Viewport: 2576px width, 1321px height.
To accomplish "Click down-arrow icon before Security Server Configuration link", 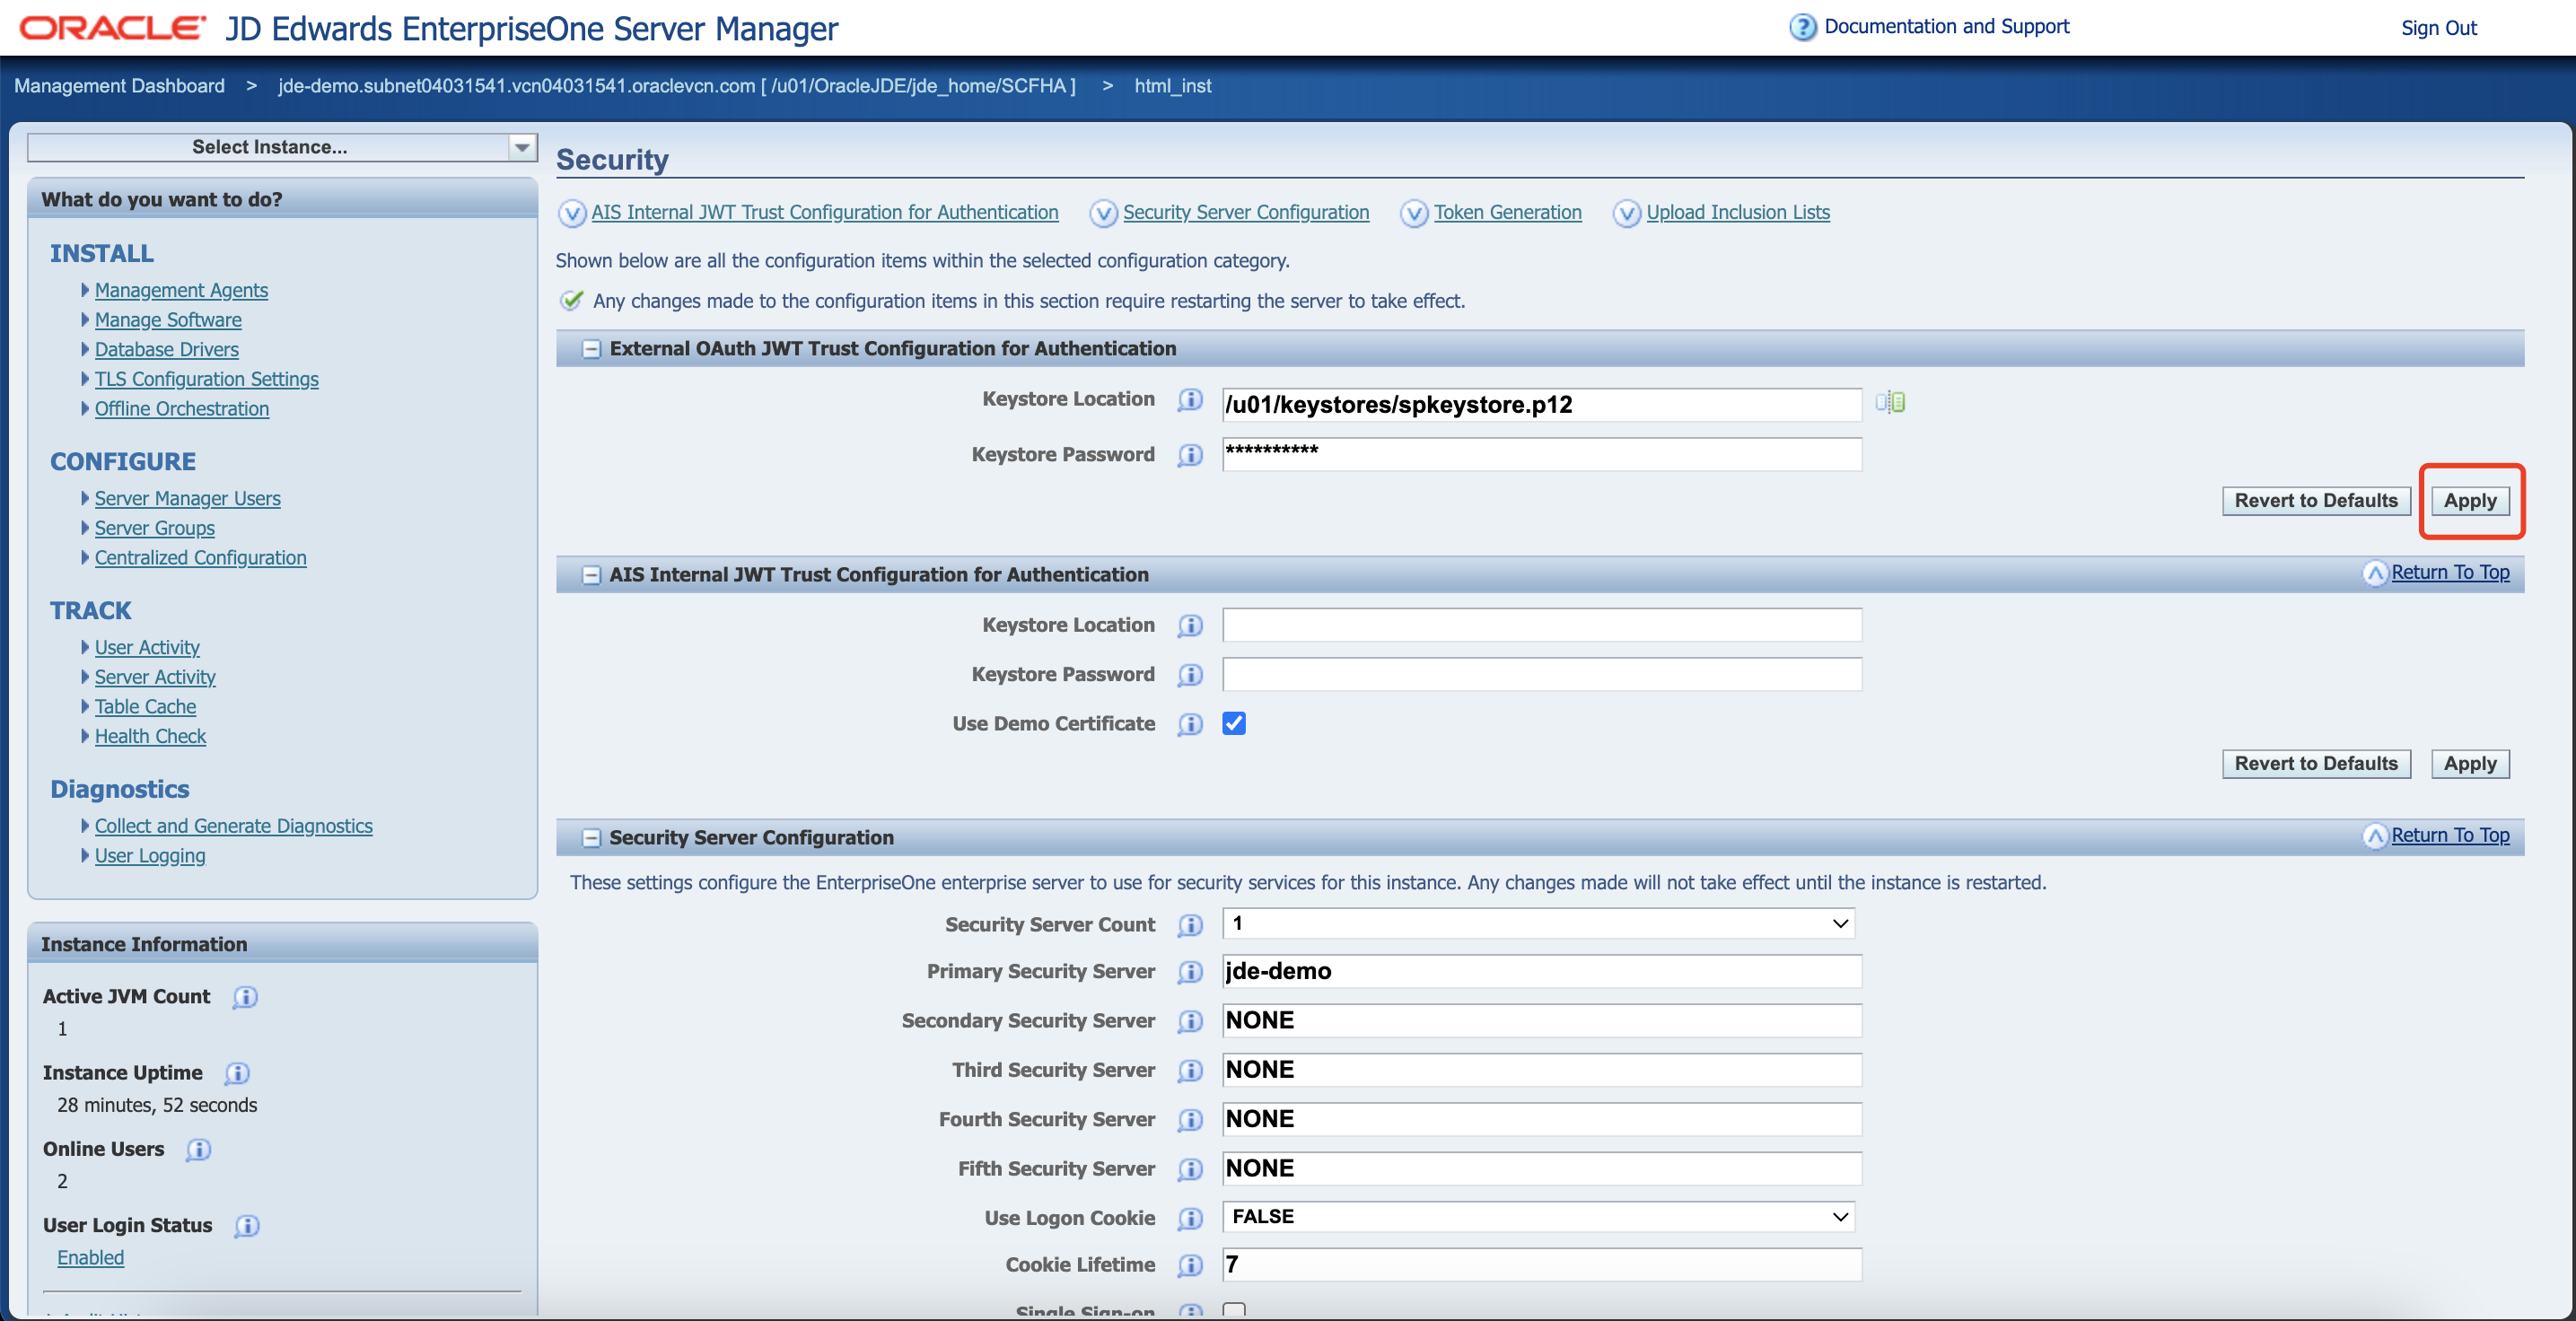I will (x=1103, y=213).
